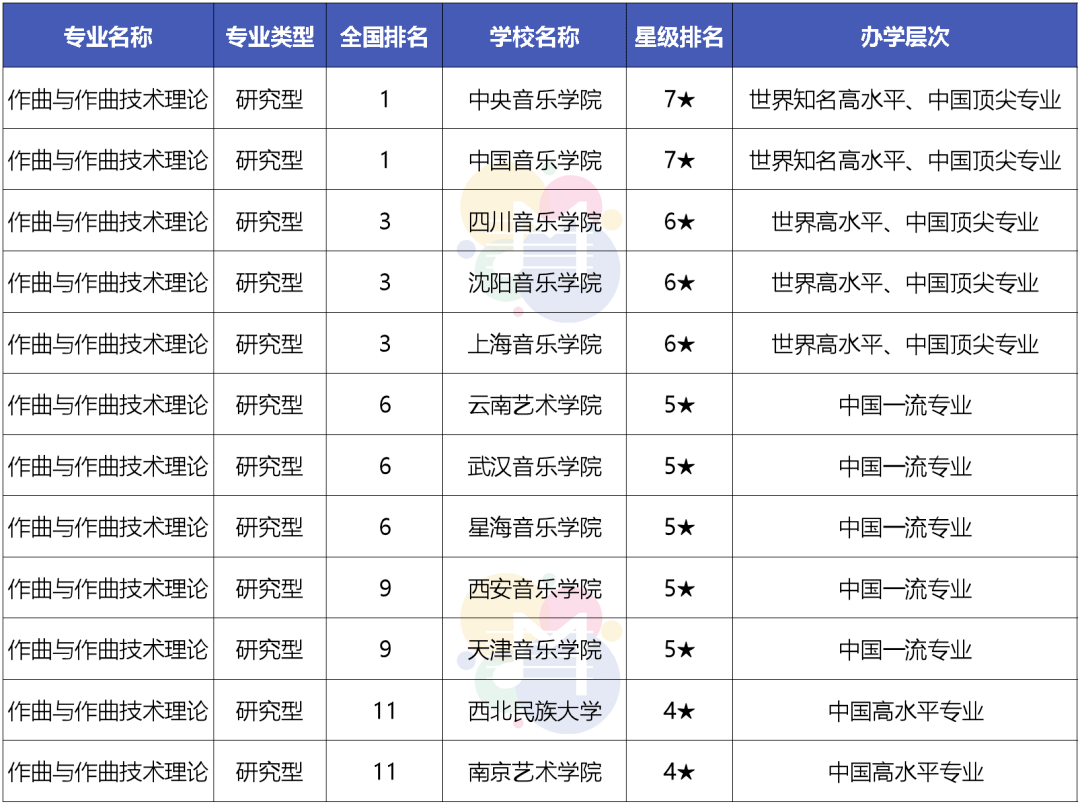Click the 办学层次 column header

pyautogui.click(x=905, y=37)
